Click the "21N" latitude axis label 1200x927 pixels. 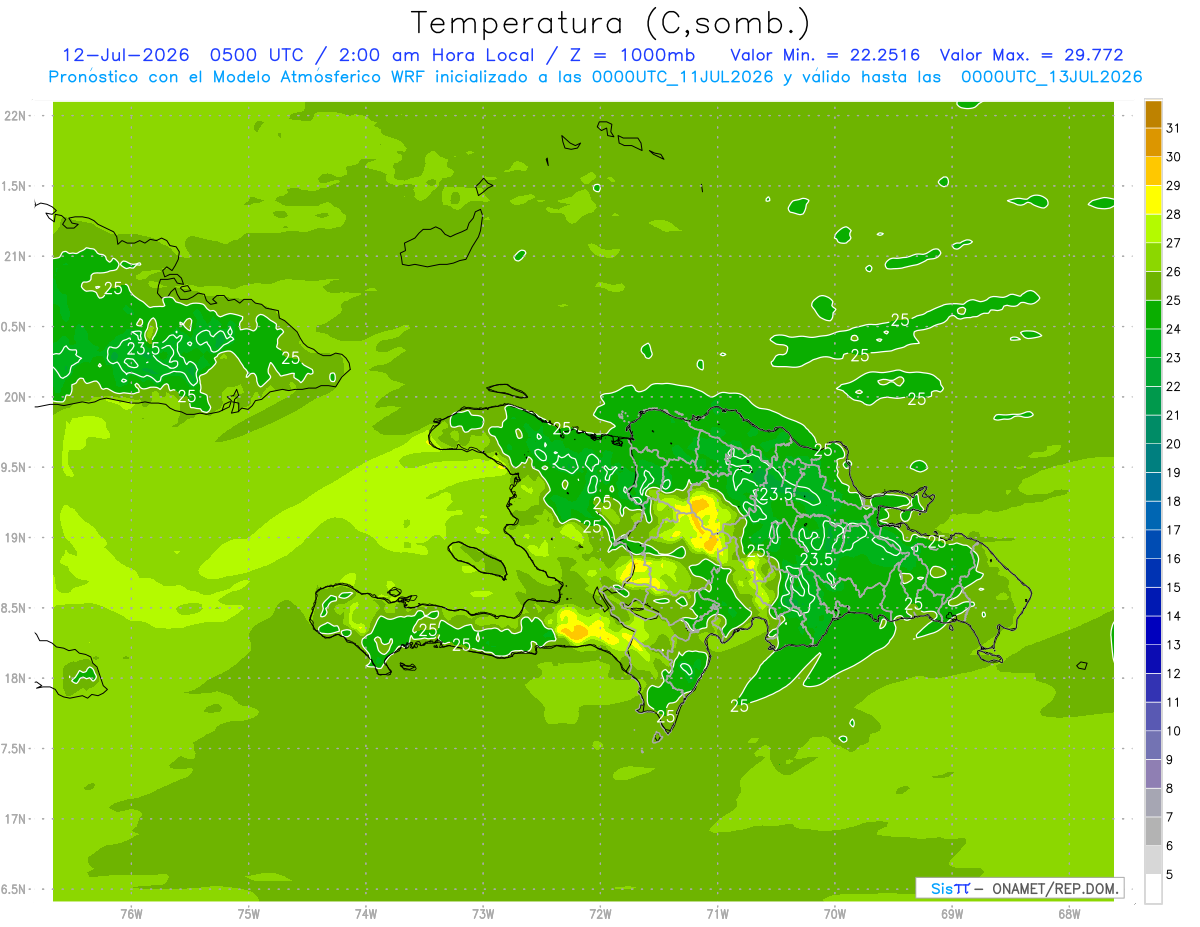(14, 257)
